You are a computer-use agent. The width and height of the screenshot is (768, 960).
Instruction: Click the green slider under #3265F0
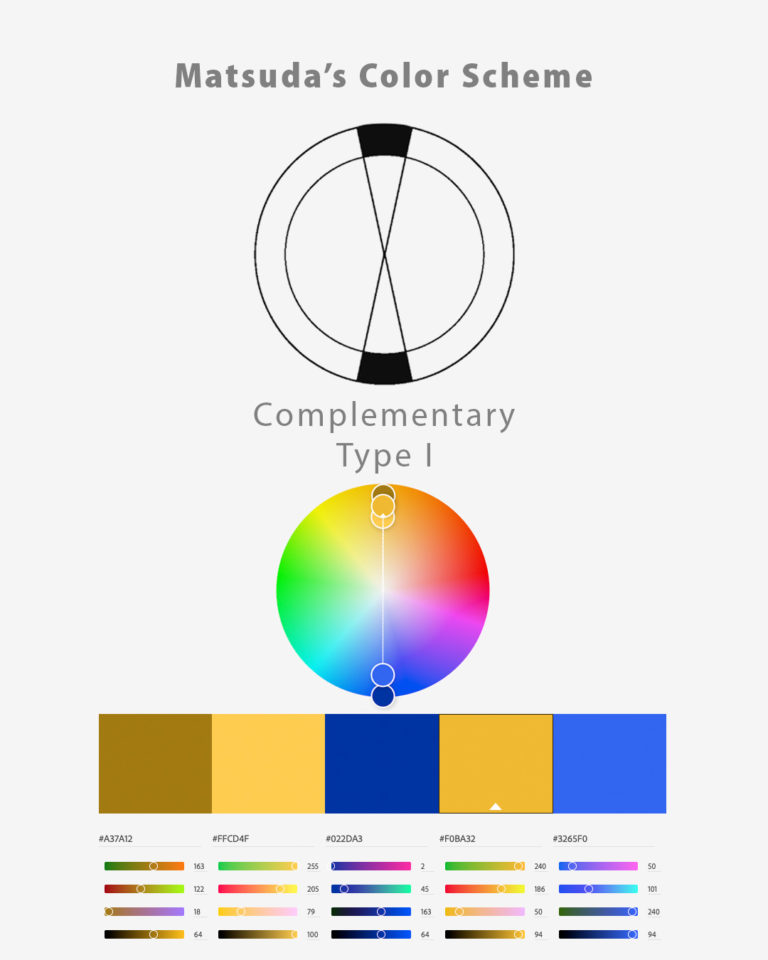[598, 889]
